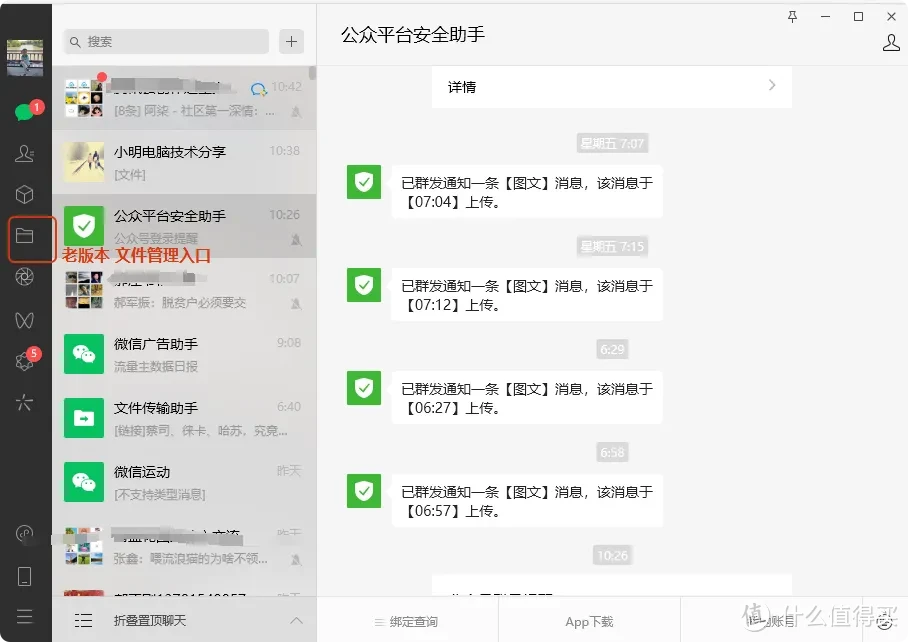
Task: Open the 文件传输助手 conversation
Action: tap(184, 418)
